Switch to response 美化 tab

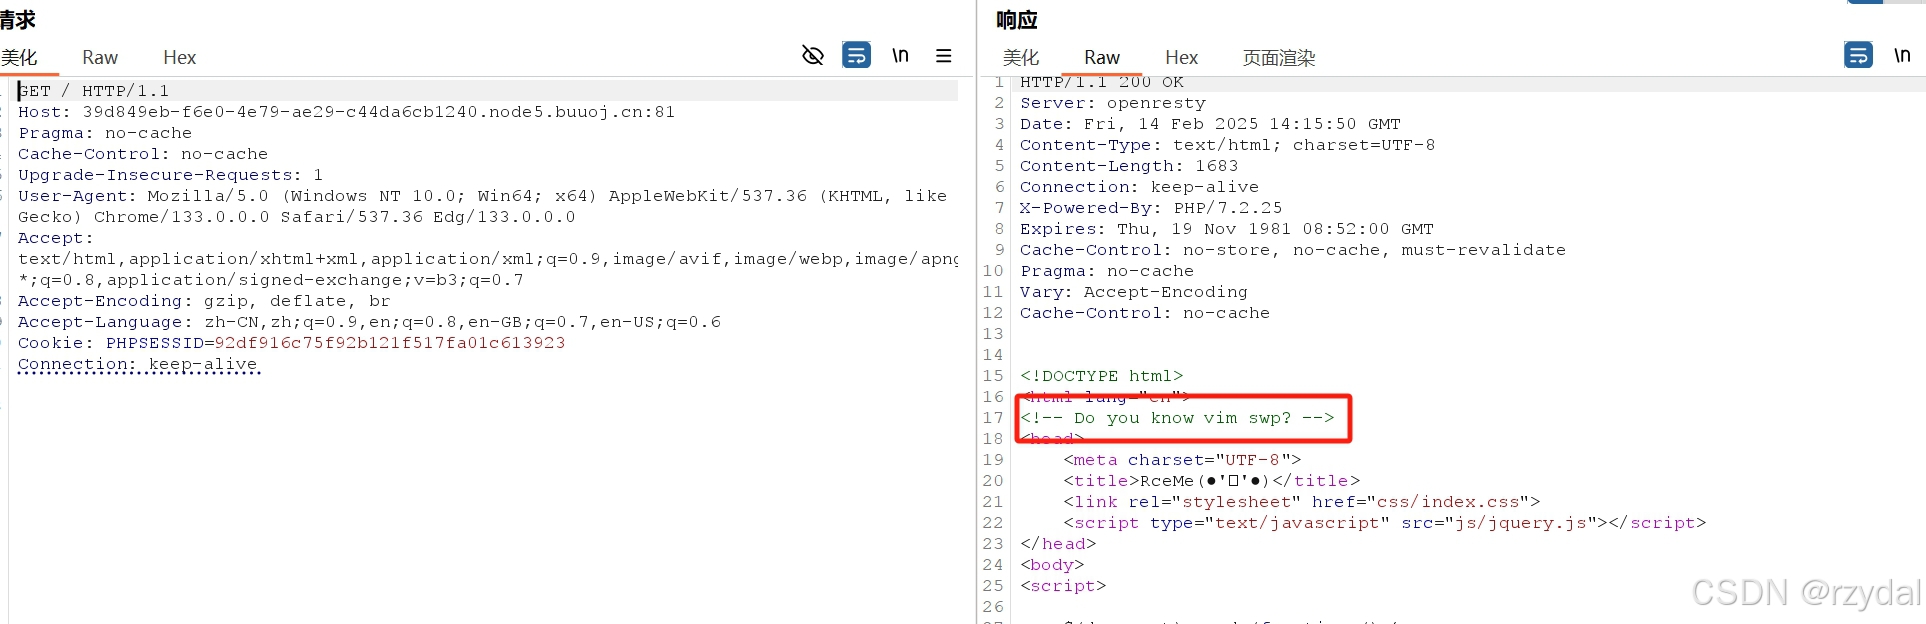point(1021,57)
